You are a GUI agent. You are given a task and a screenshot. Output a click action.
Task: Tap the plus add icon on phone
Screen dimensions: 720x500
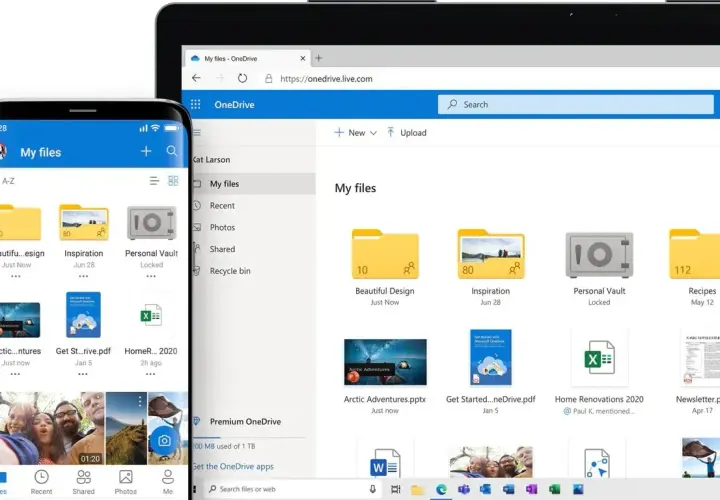click(x=146, y=151)
